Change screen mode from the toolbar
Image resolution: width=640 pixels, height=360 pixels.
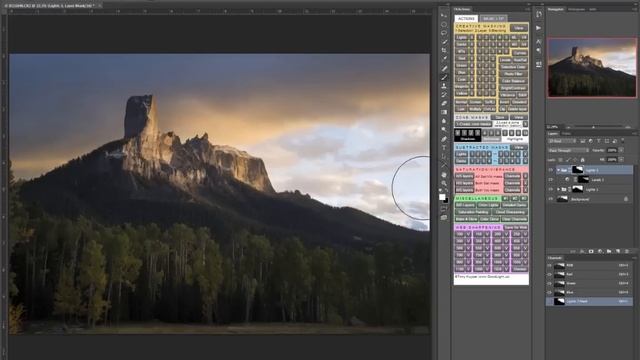pos(444,218)
